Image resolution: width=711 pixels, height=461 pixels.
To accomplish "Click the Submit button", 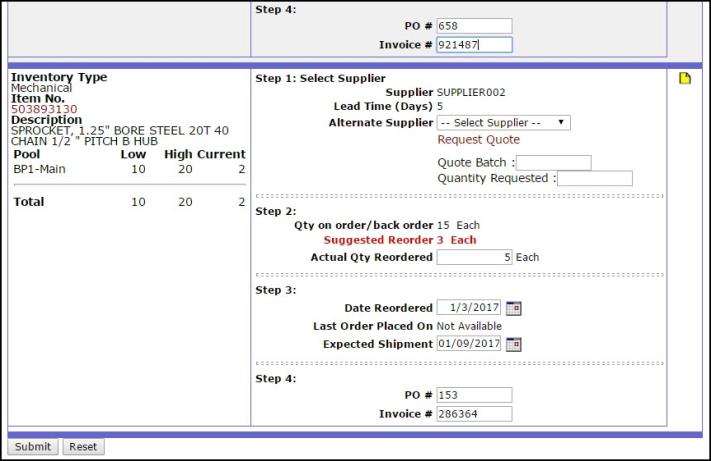I will (x=33, y=446).
